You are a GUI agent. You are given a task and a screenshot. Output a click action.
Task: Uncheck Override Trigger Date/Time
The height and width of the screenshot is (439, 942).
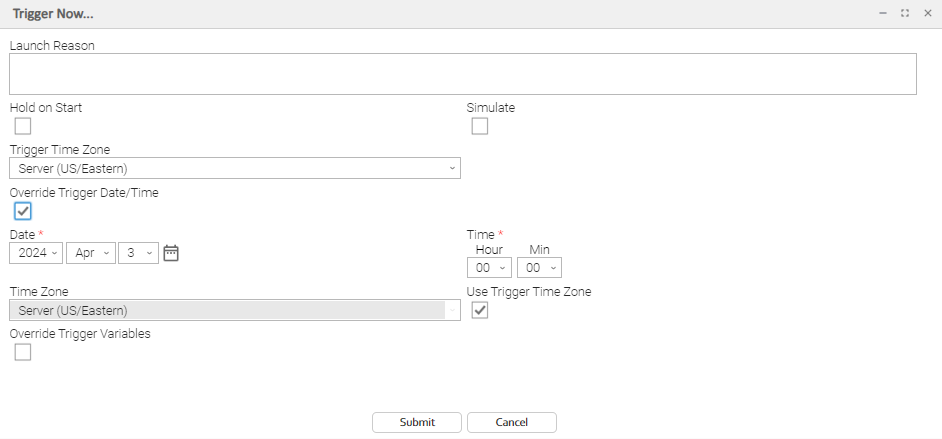tap(23, 211)
